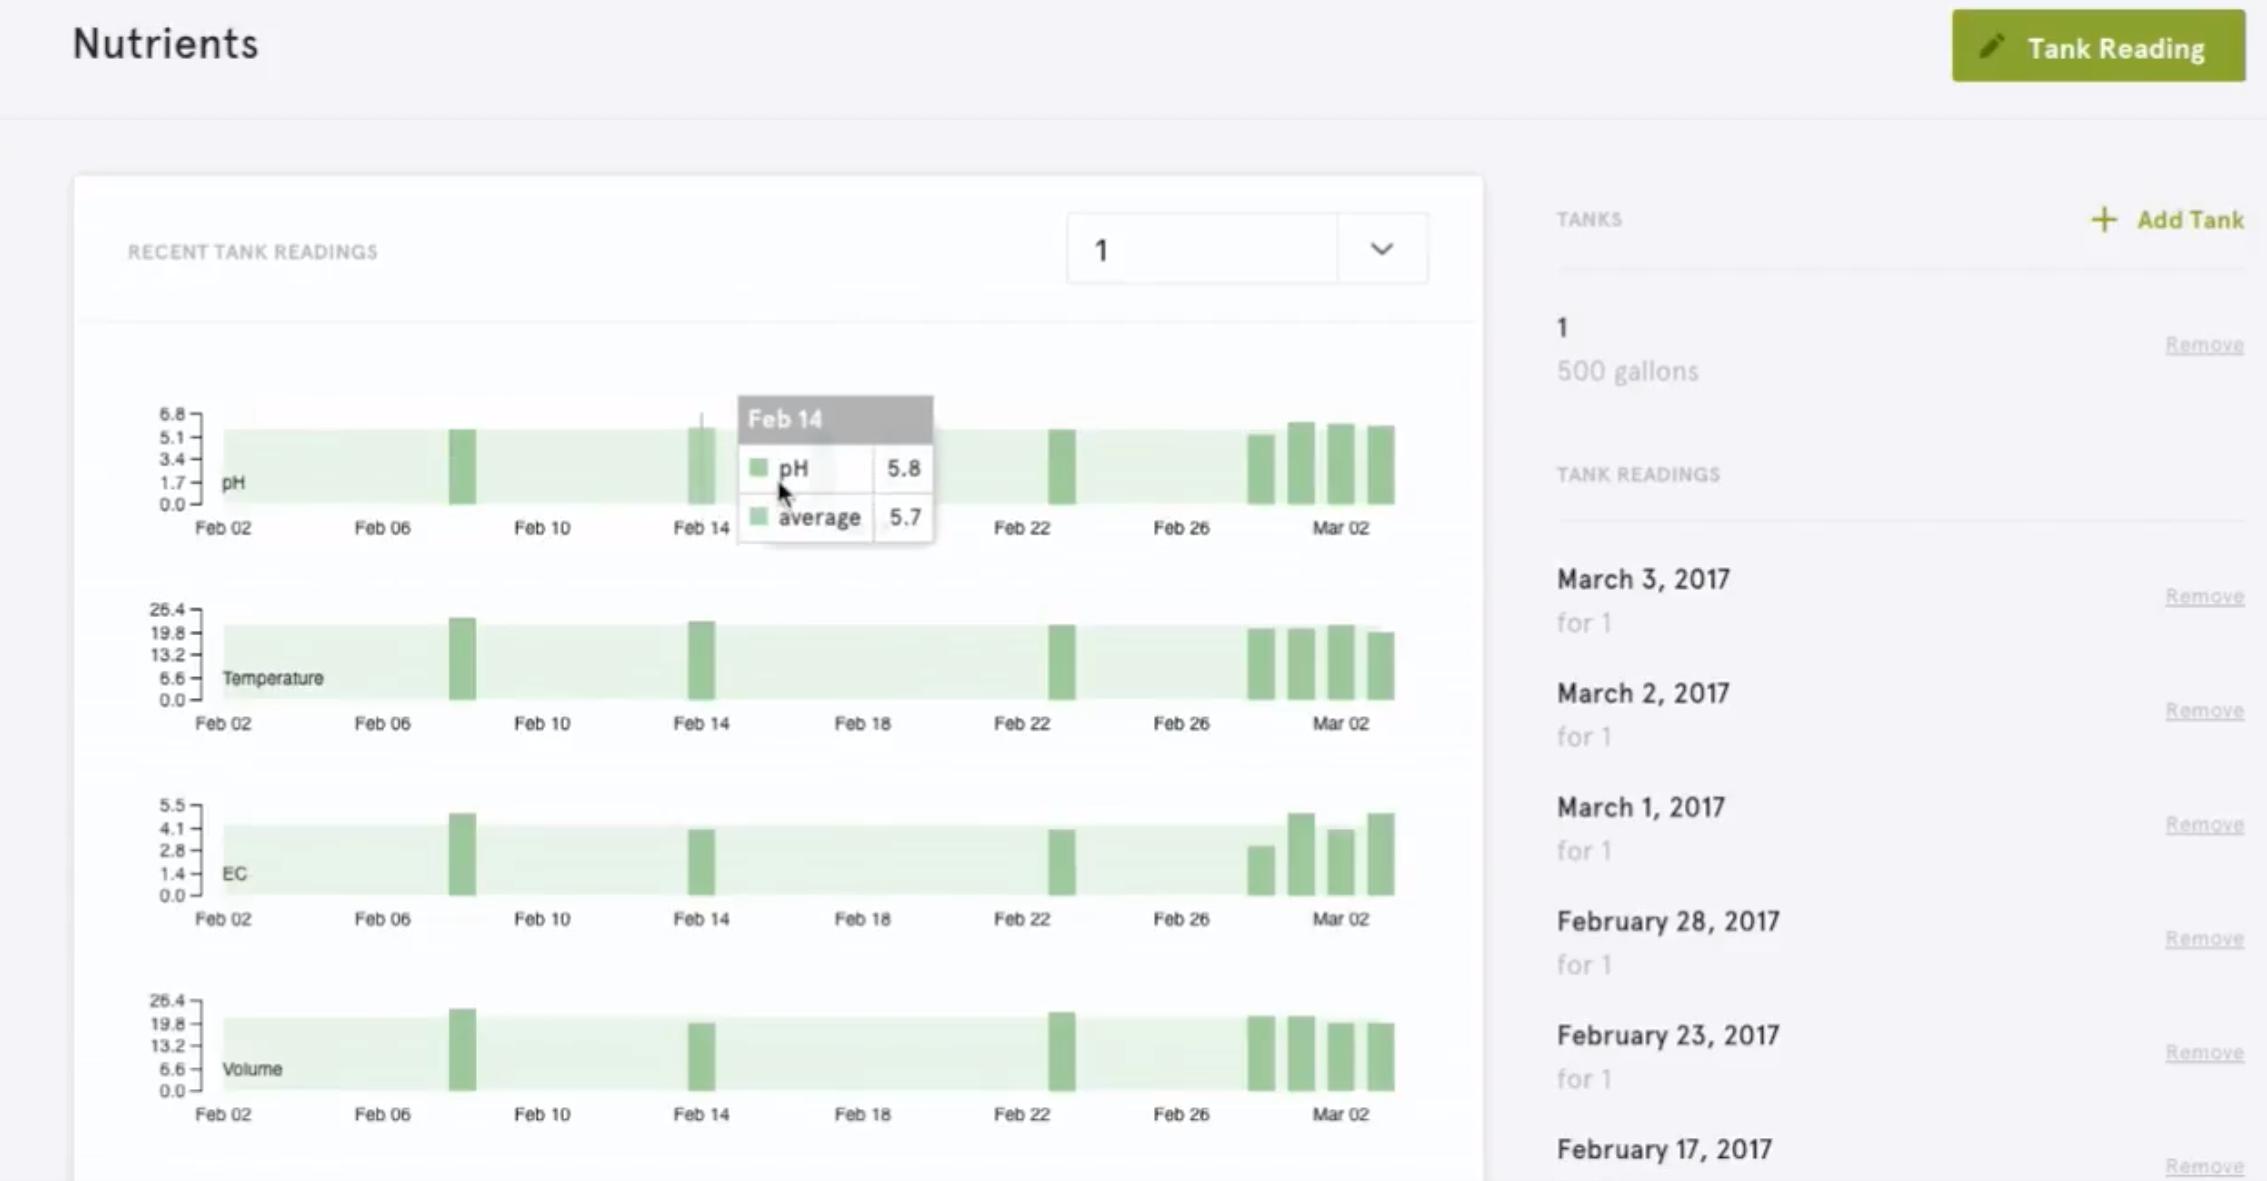
Task: Click the Feb 22 bar in pH chart
Action: pos(1061,466)
